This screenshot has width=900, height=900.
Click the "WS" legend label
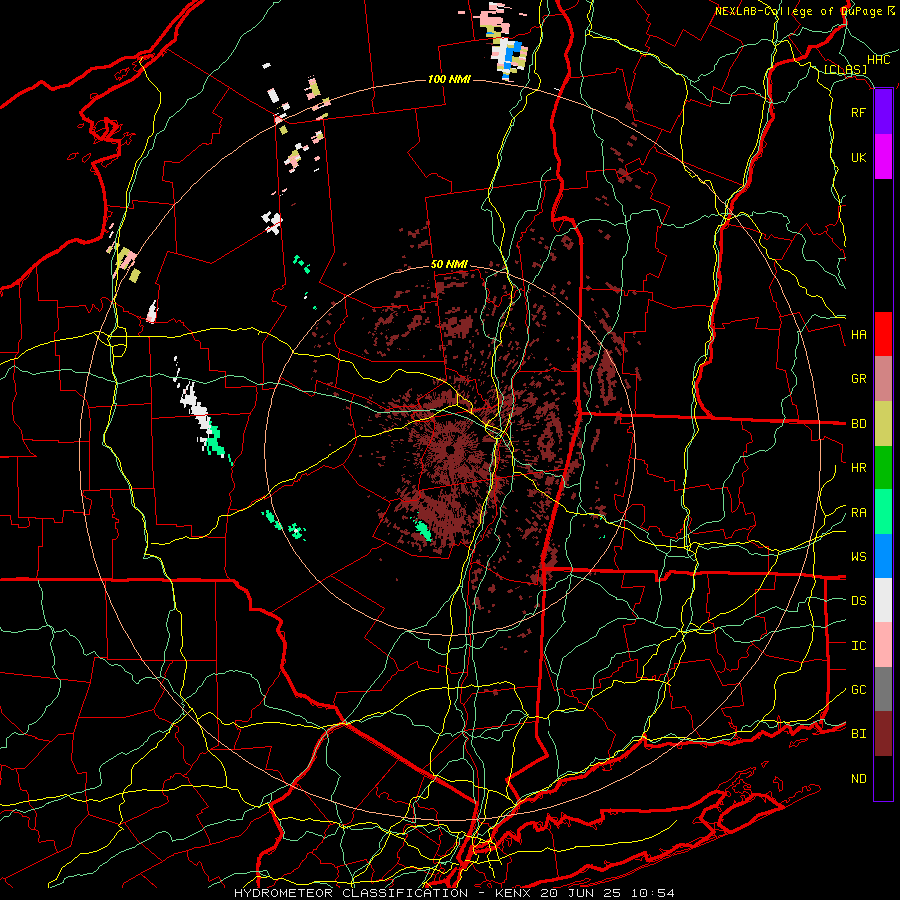[x=858, y=557]
